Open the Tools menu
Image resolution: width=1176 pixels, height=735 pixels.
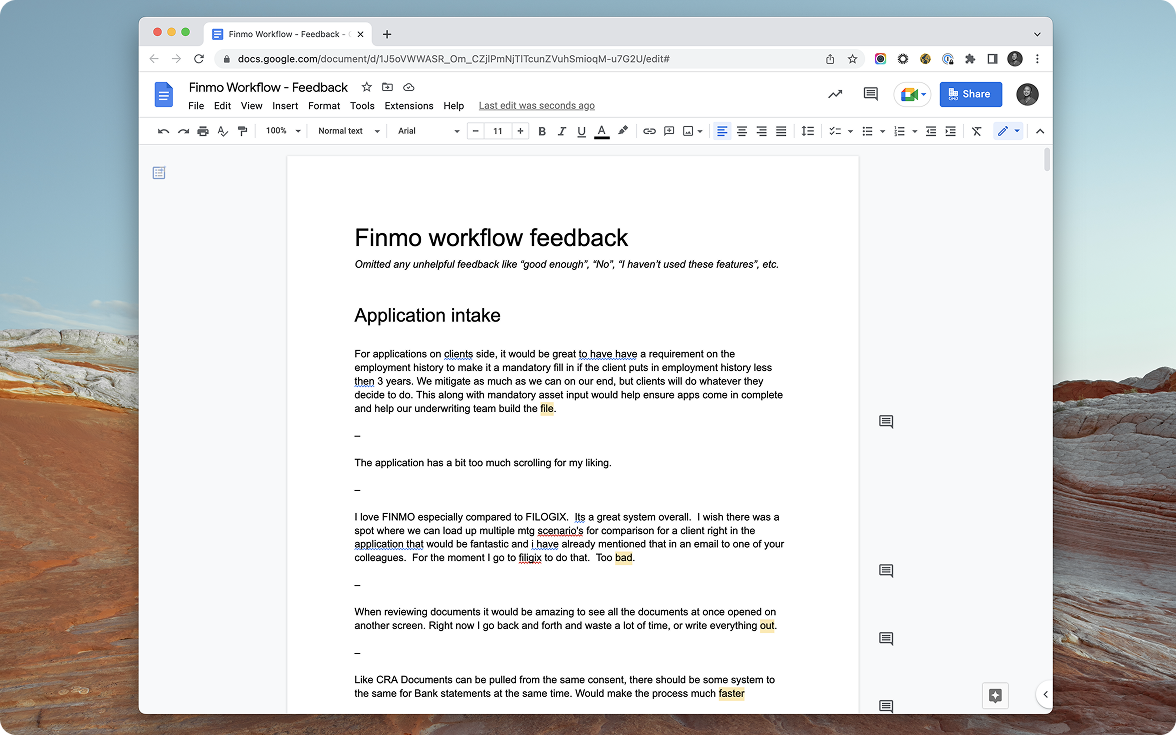(362, 106)
